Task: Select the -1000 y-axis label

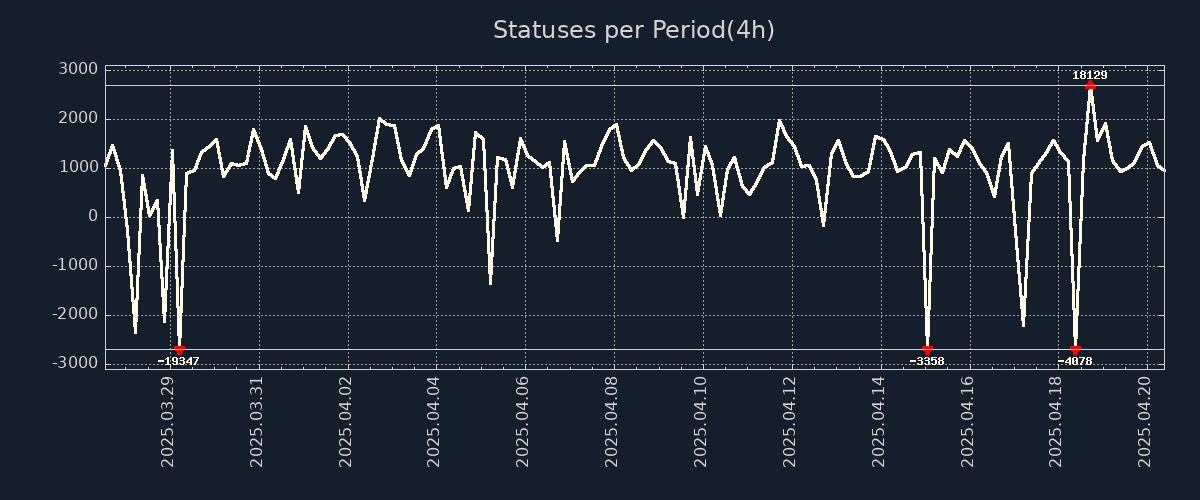Action: (x=76, y=265)
